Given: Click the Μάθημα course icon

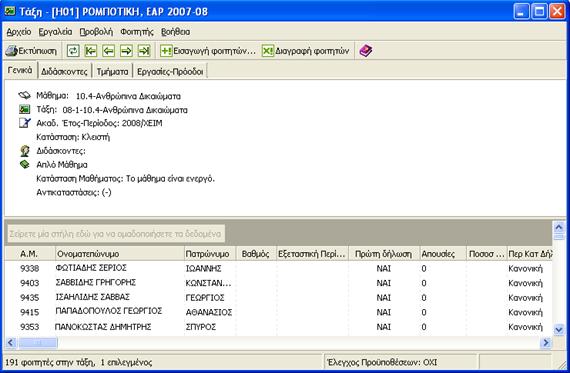Looking at the screenshot, I should coord(25,96).
